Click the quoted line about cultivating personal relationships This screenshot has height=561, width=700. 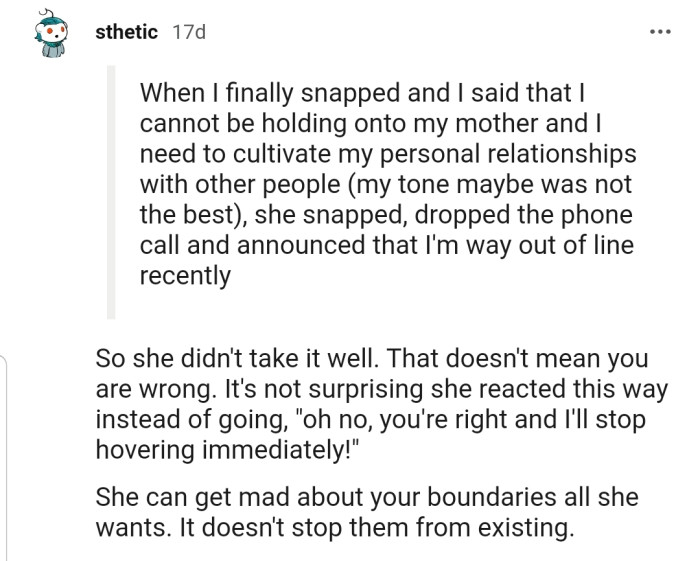pos(388,155)
